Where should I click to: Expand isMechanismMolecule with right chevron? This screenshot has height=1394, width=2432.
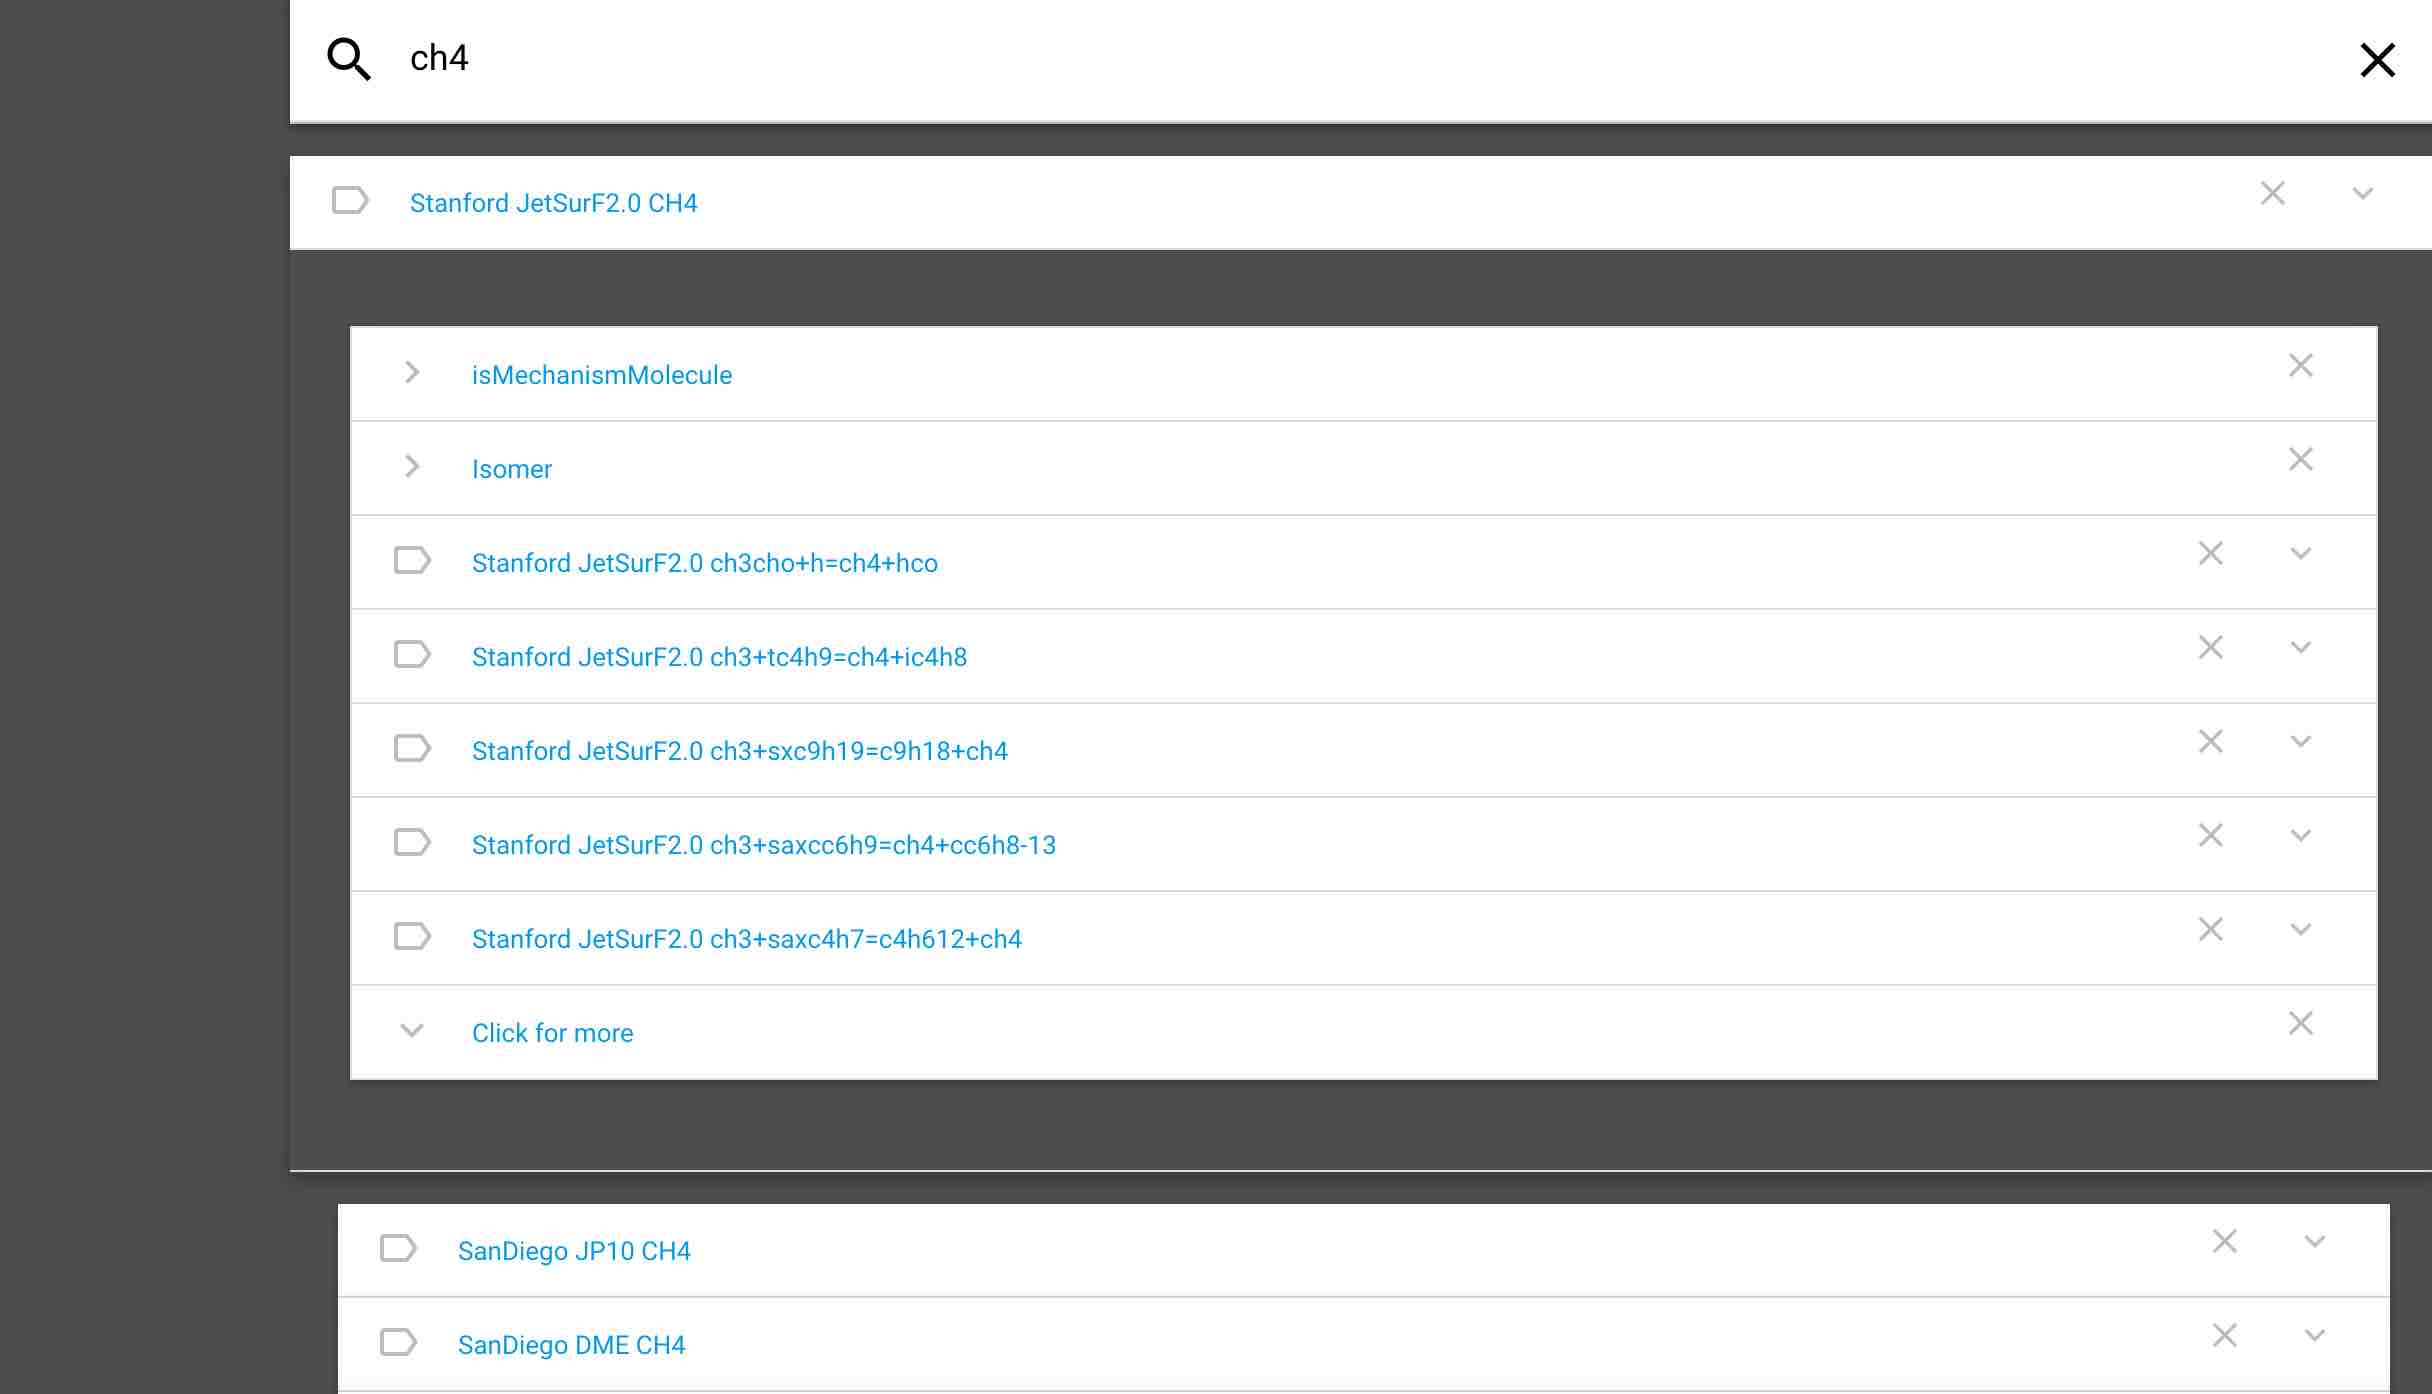coord(412,373)
